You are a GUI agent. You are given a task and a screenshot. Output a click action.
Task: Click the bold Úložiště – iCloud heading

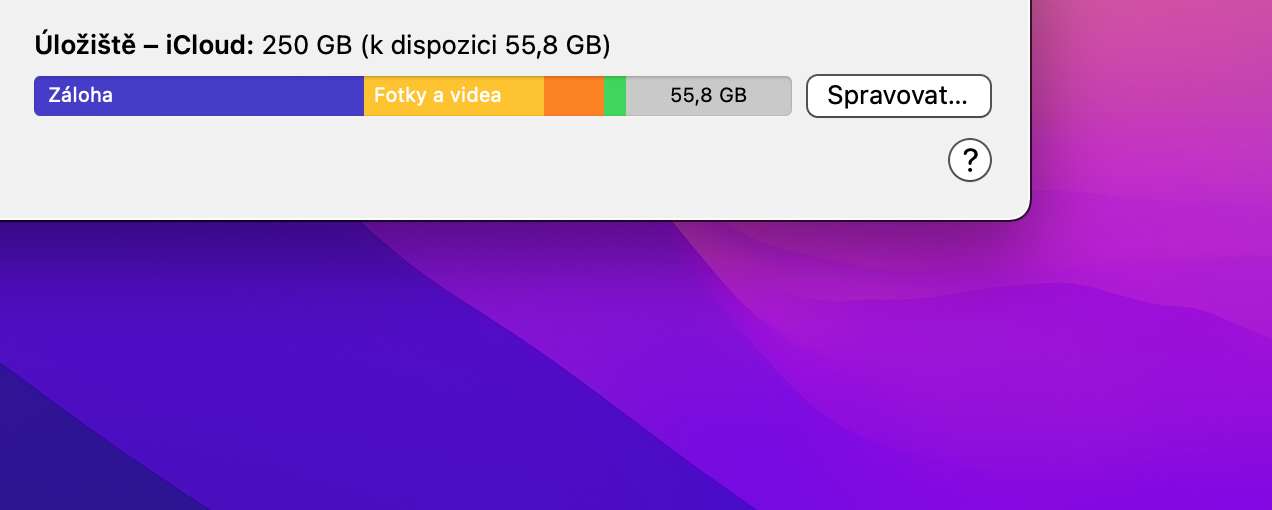point(145,45)
